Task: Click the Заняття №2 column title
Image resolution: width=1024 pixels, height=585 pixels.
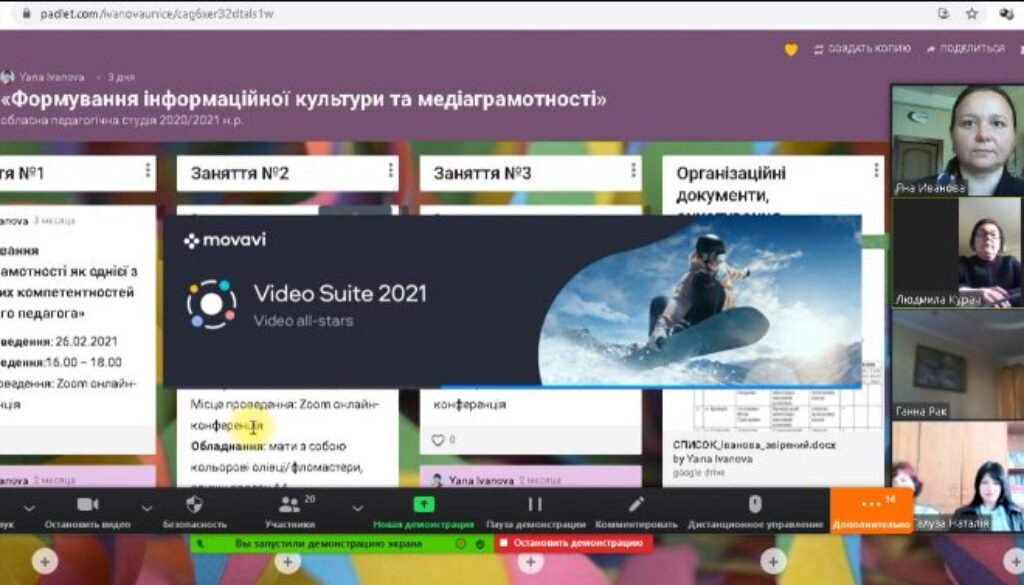Action: tap(240, 173)
